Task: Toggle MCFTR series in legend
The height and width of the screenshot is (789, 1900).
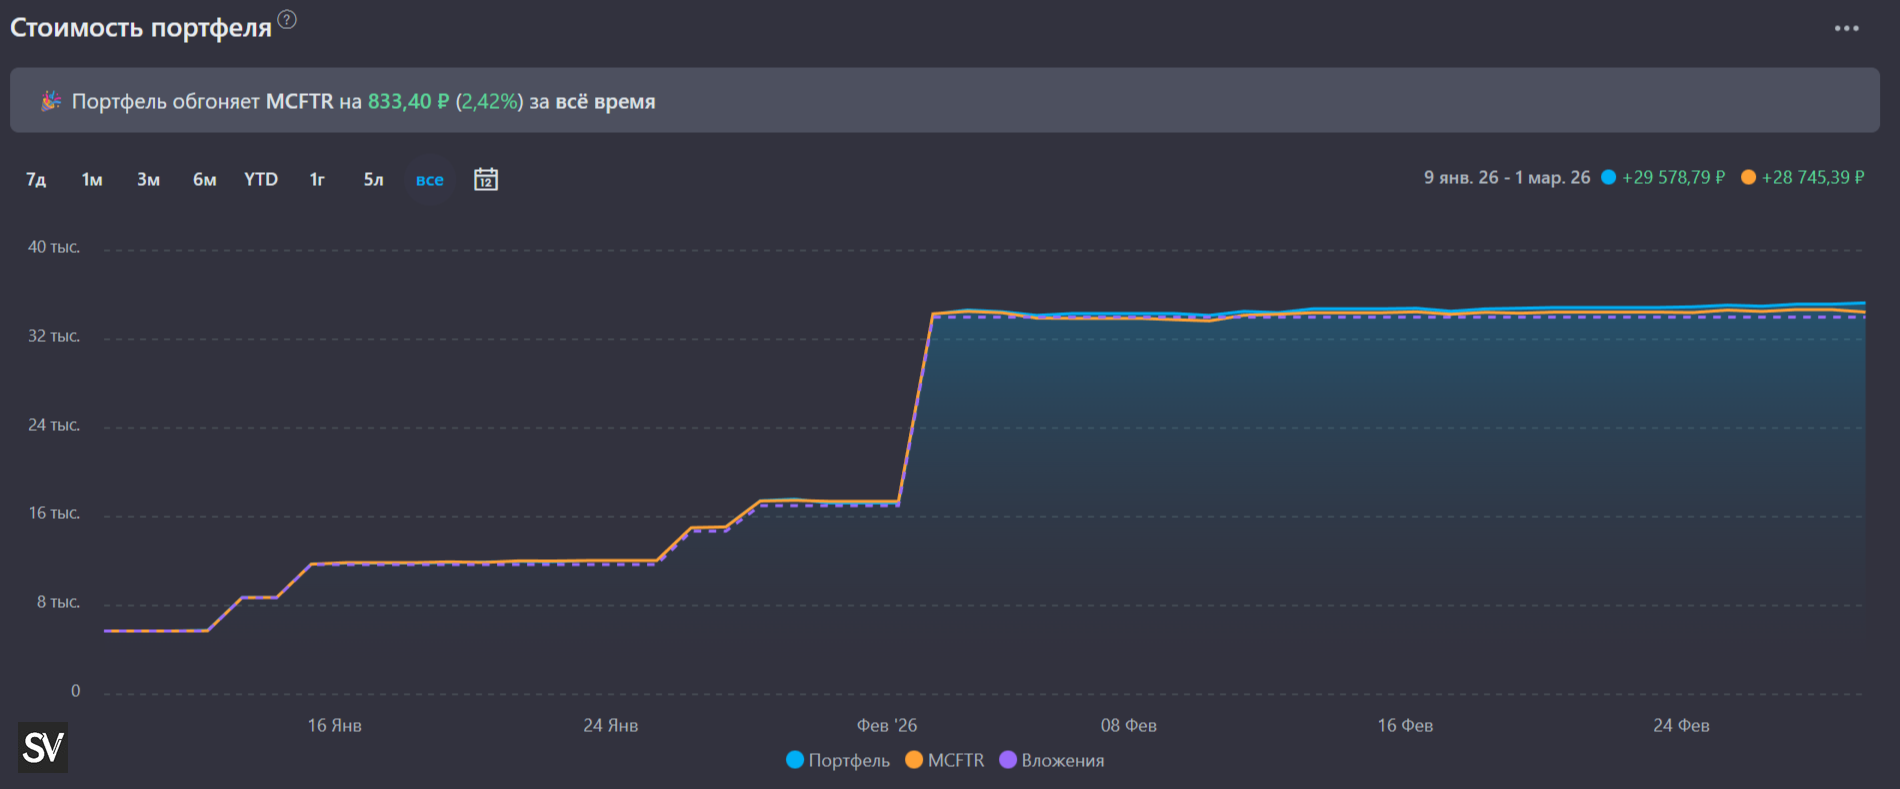Action: coord(945,760)
